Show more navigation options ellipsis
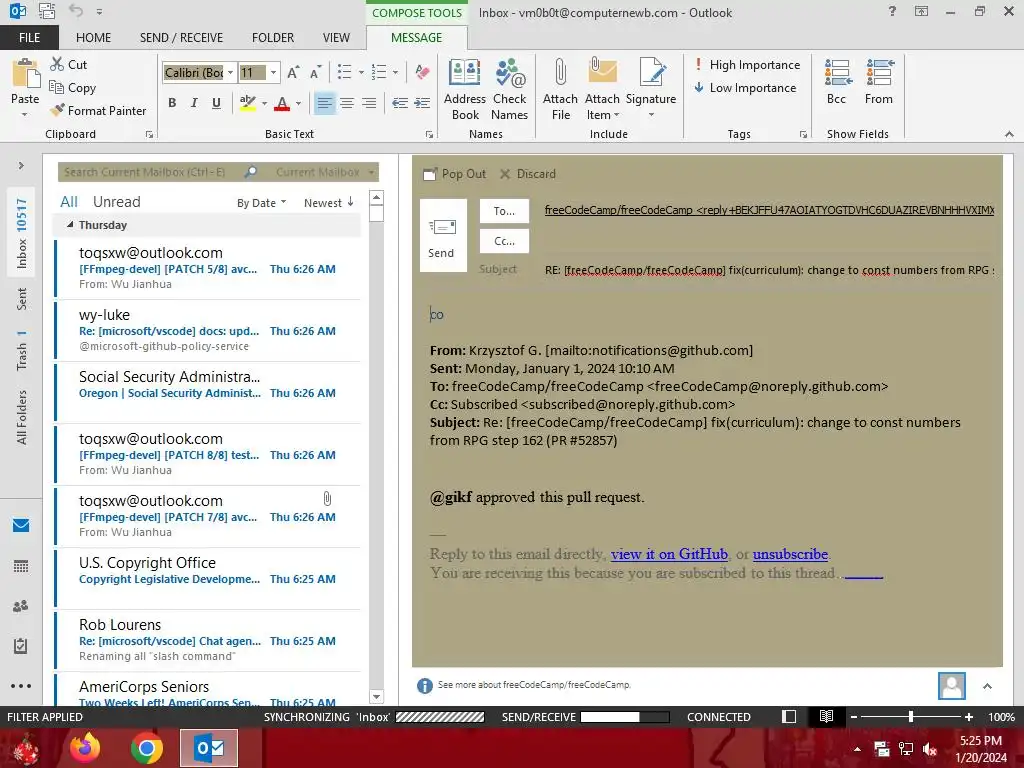This screenshot has width=1024, height=768. [21, 686]
